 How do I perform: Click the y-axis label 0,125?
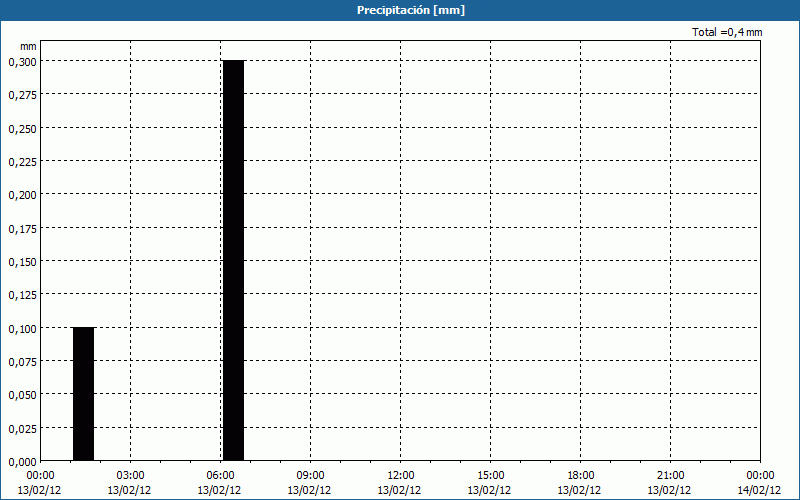[x=22, y=295]
